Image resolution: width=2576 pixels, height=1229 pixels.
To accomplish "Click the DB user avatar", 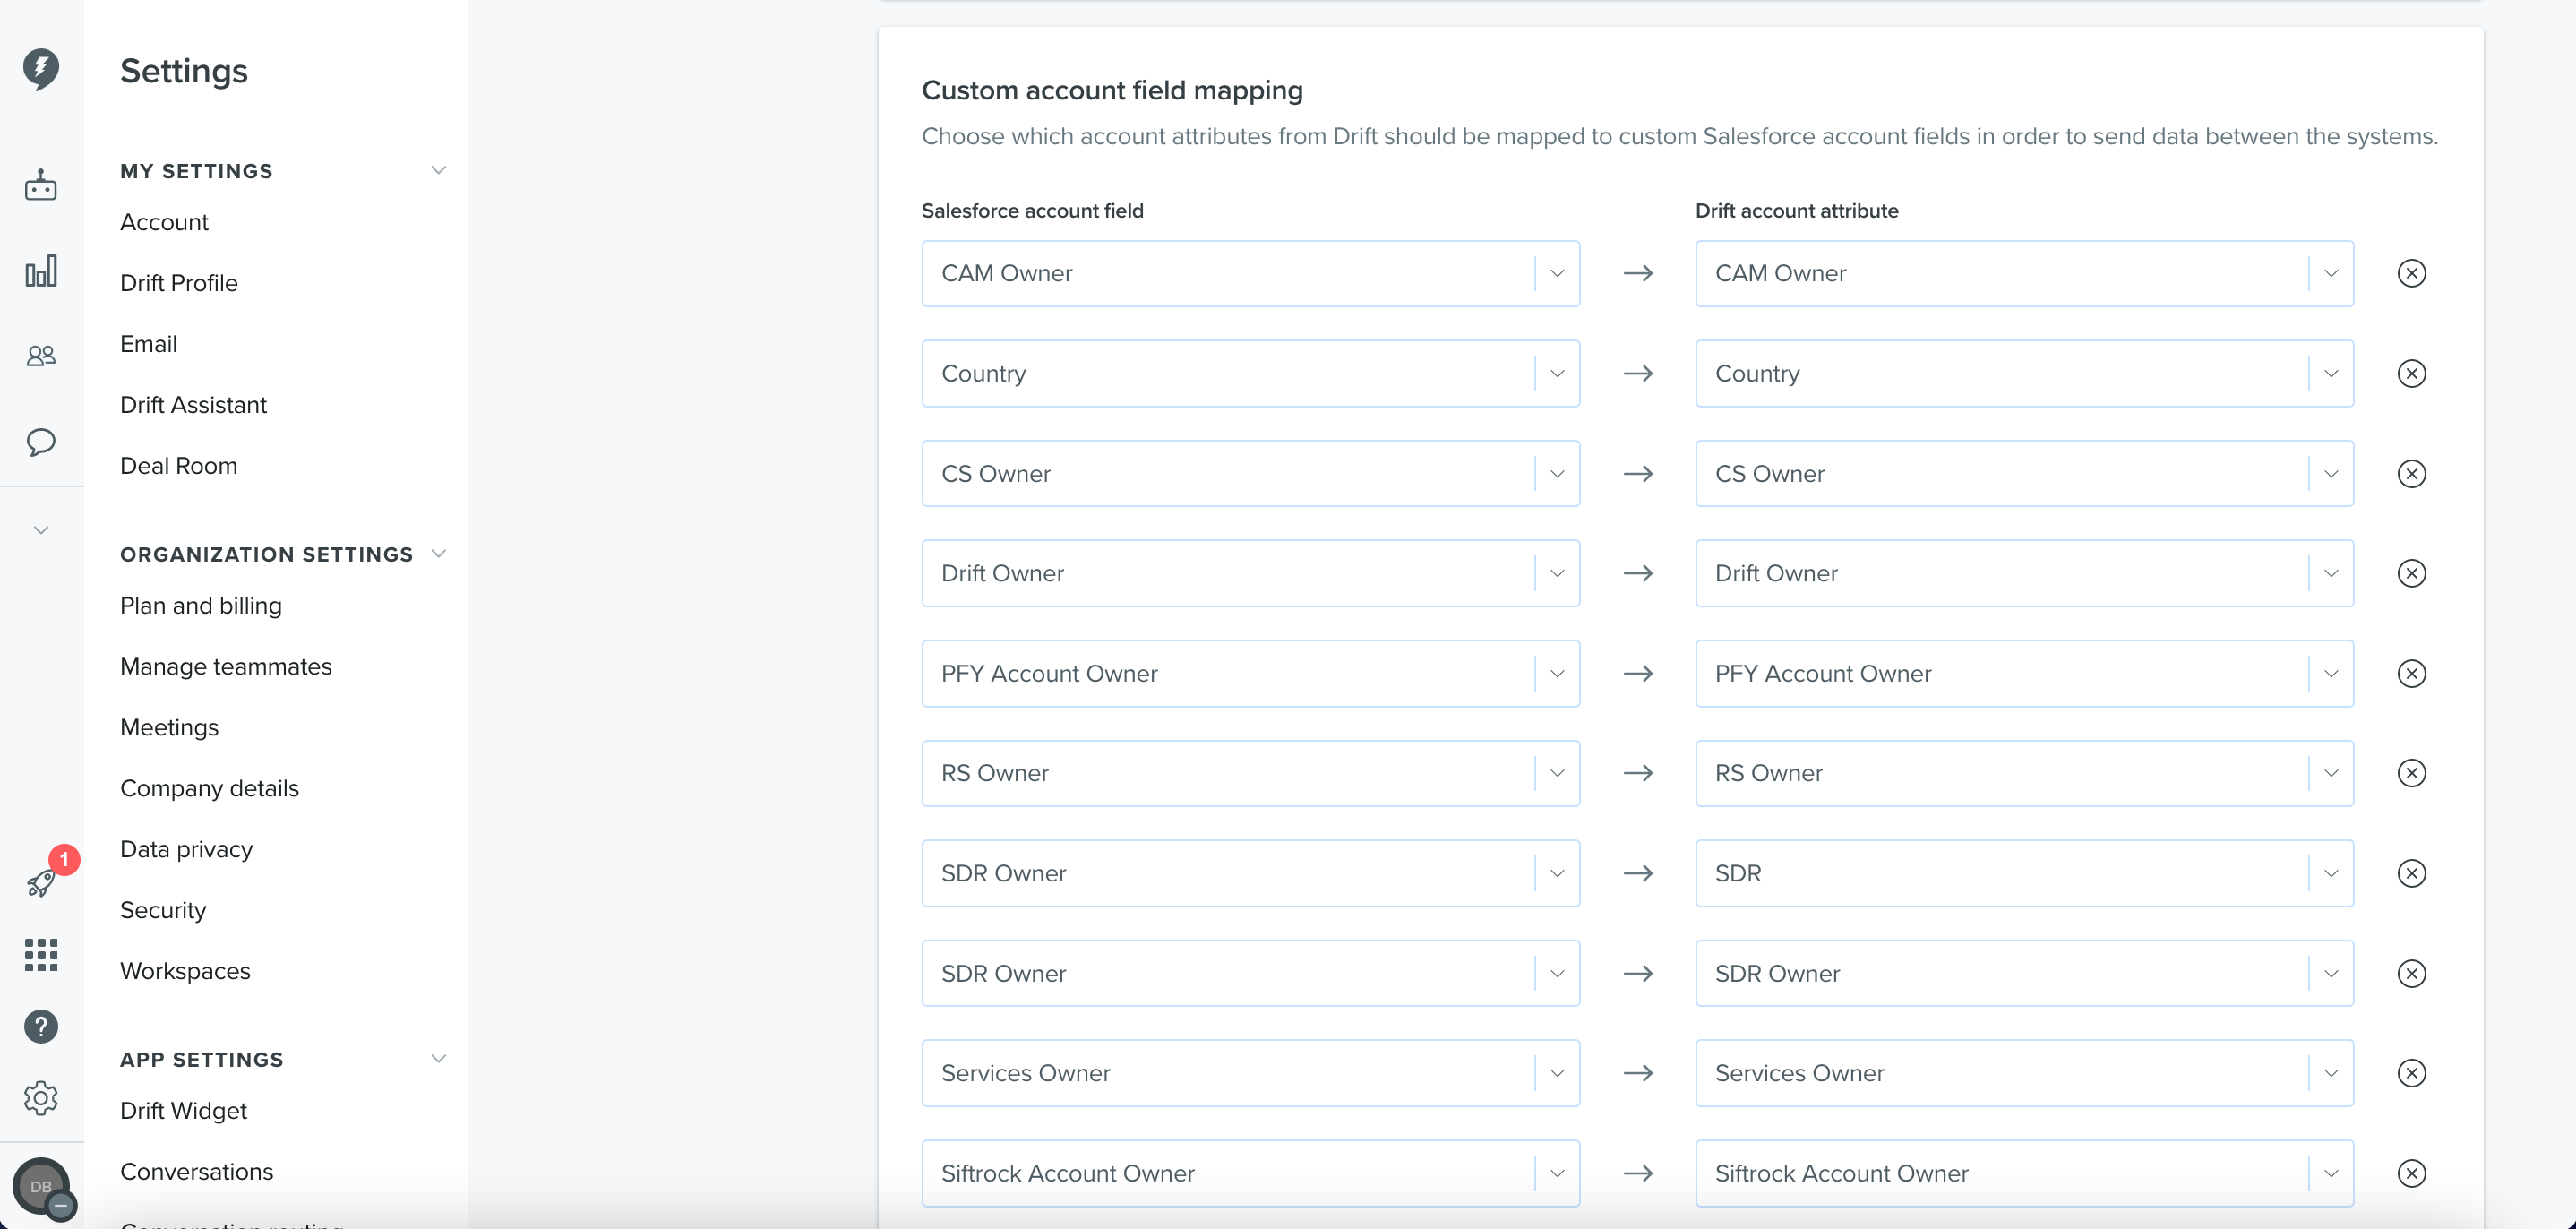I will (41, 1187).
